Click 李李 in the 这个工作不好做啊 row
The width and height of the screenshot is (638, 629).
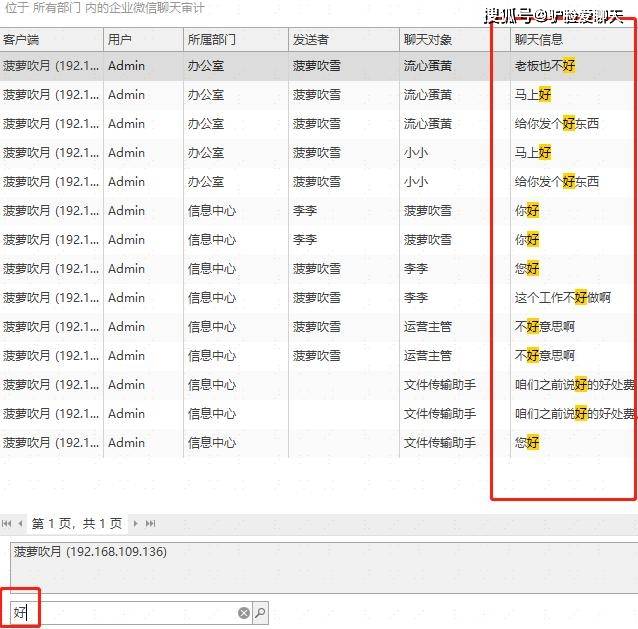click(x=415, y=298)
